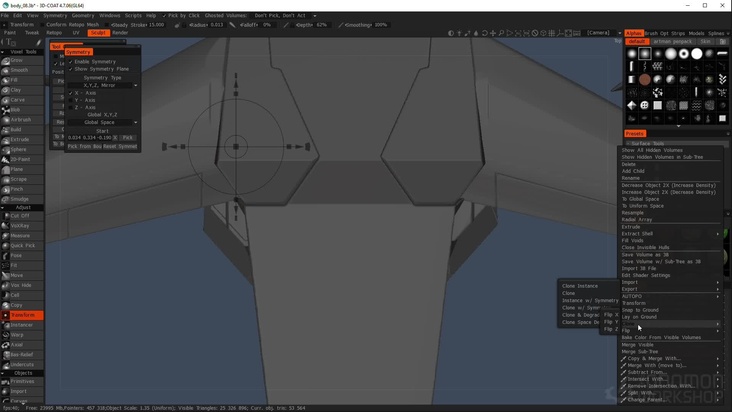The width and height of the screenshot is (732, 412).
Task: Open Ghosted Volumes Don't Pick dropdown
Action: coord(285,15)
